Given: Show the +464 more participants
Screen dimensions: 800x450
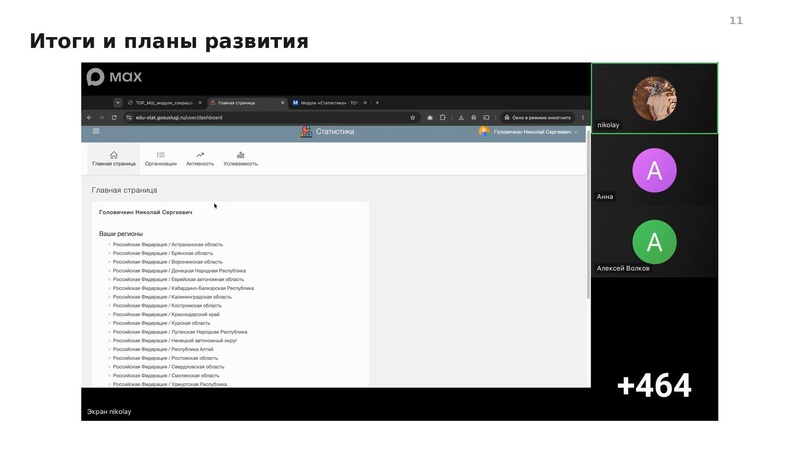Looking at the screenshot, I should pyautogui.click(x=655, y=386).
